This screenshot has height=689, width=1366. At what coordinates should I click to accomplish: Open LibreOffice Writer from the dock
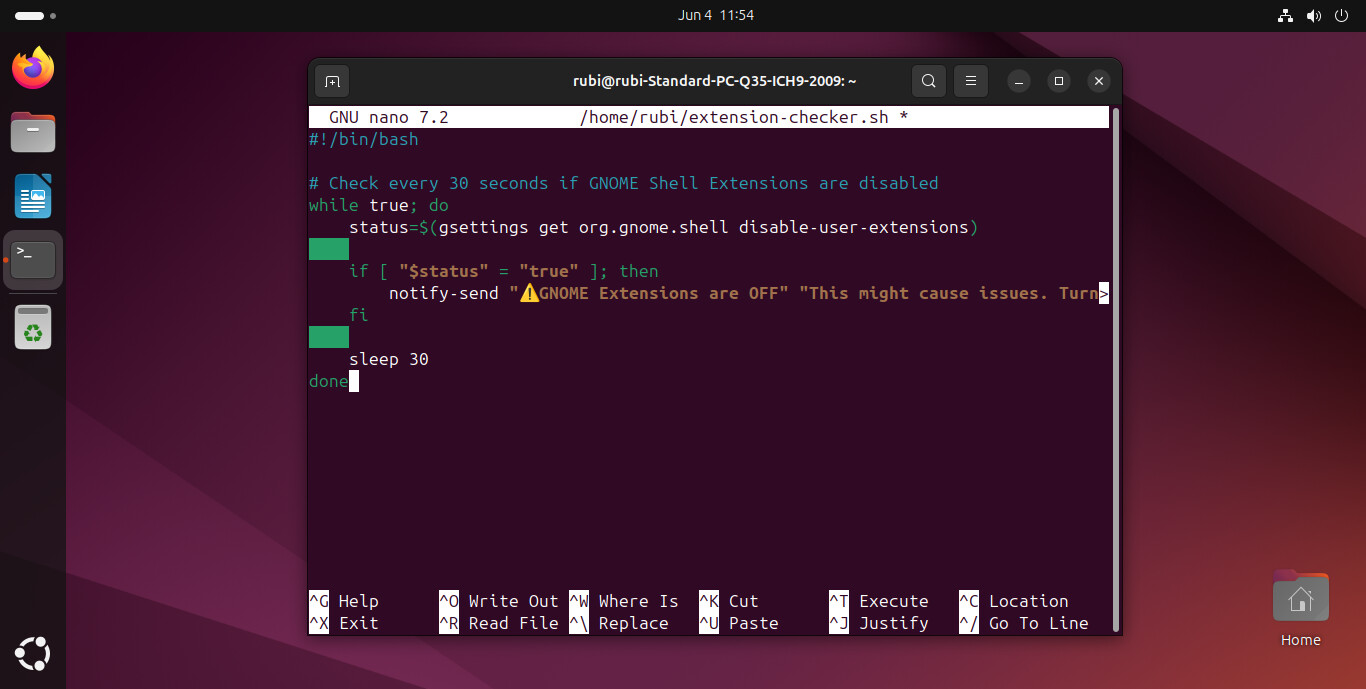tap(33, 196)
